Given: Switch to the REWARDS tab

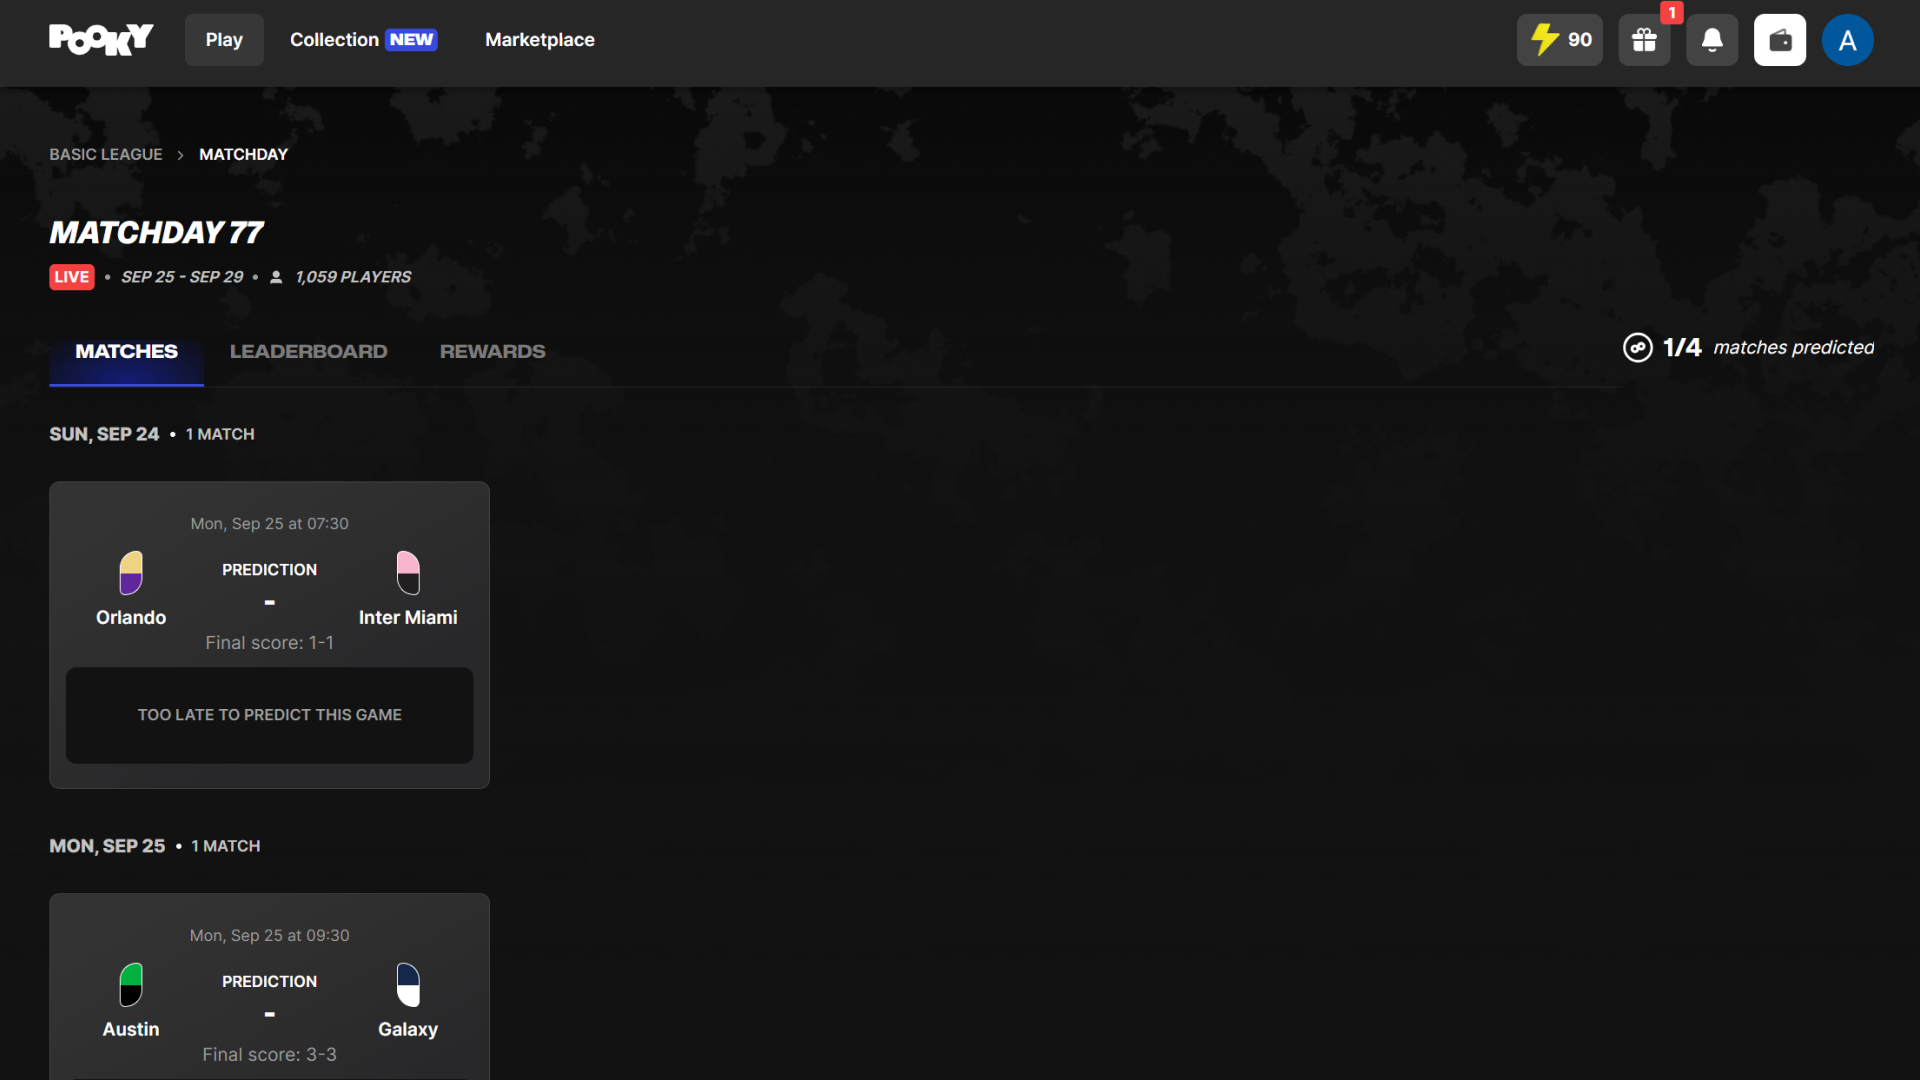Looking at the screenshot, I should click(492, 352).
